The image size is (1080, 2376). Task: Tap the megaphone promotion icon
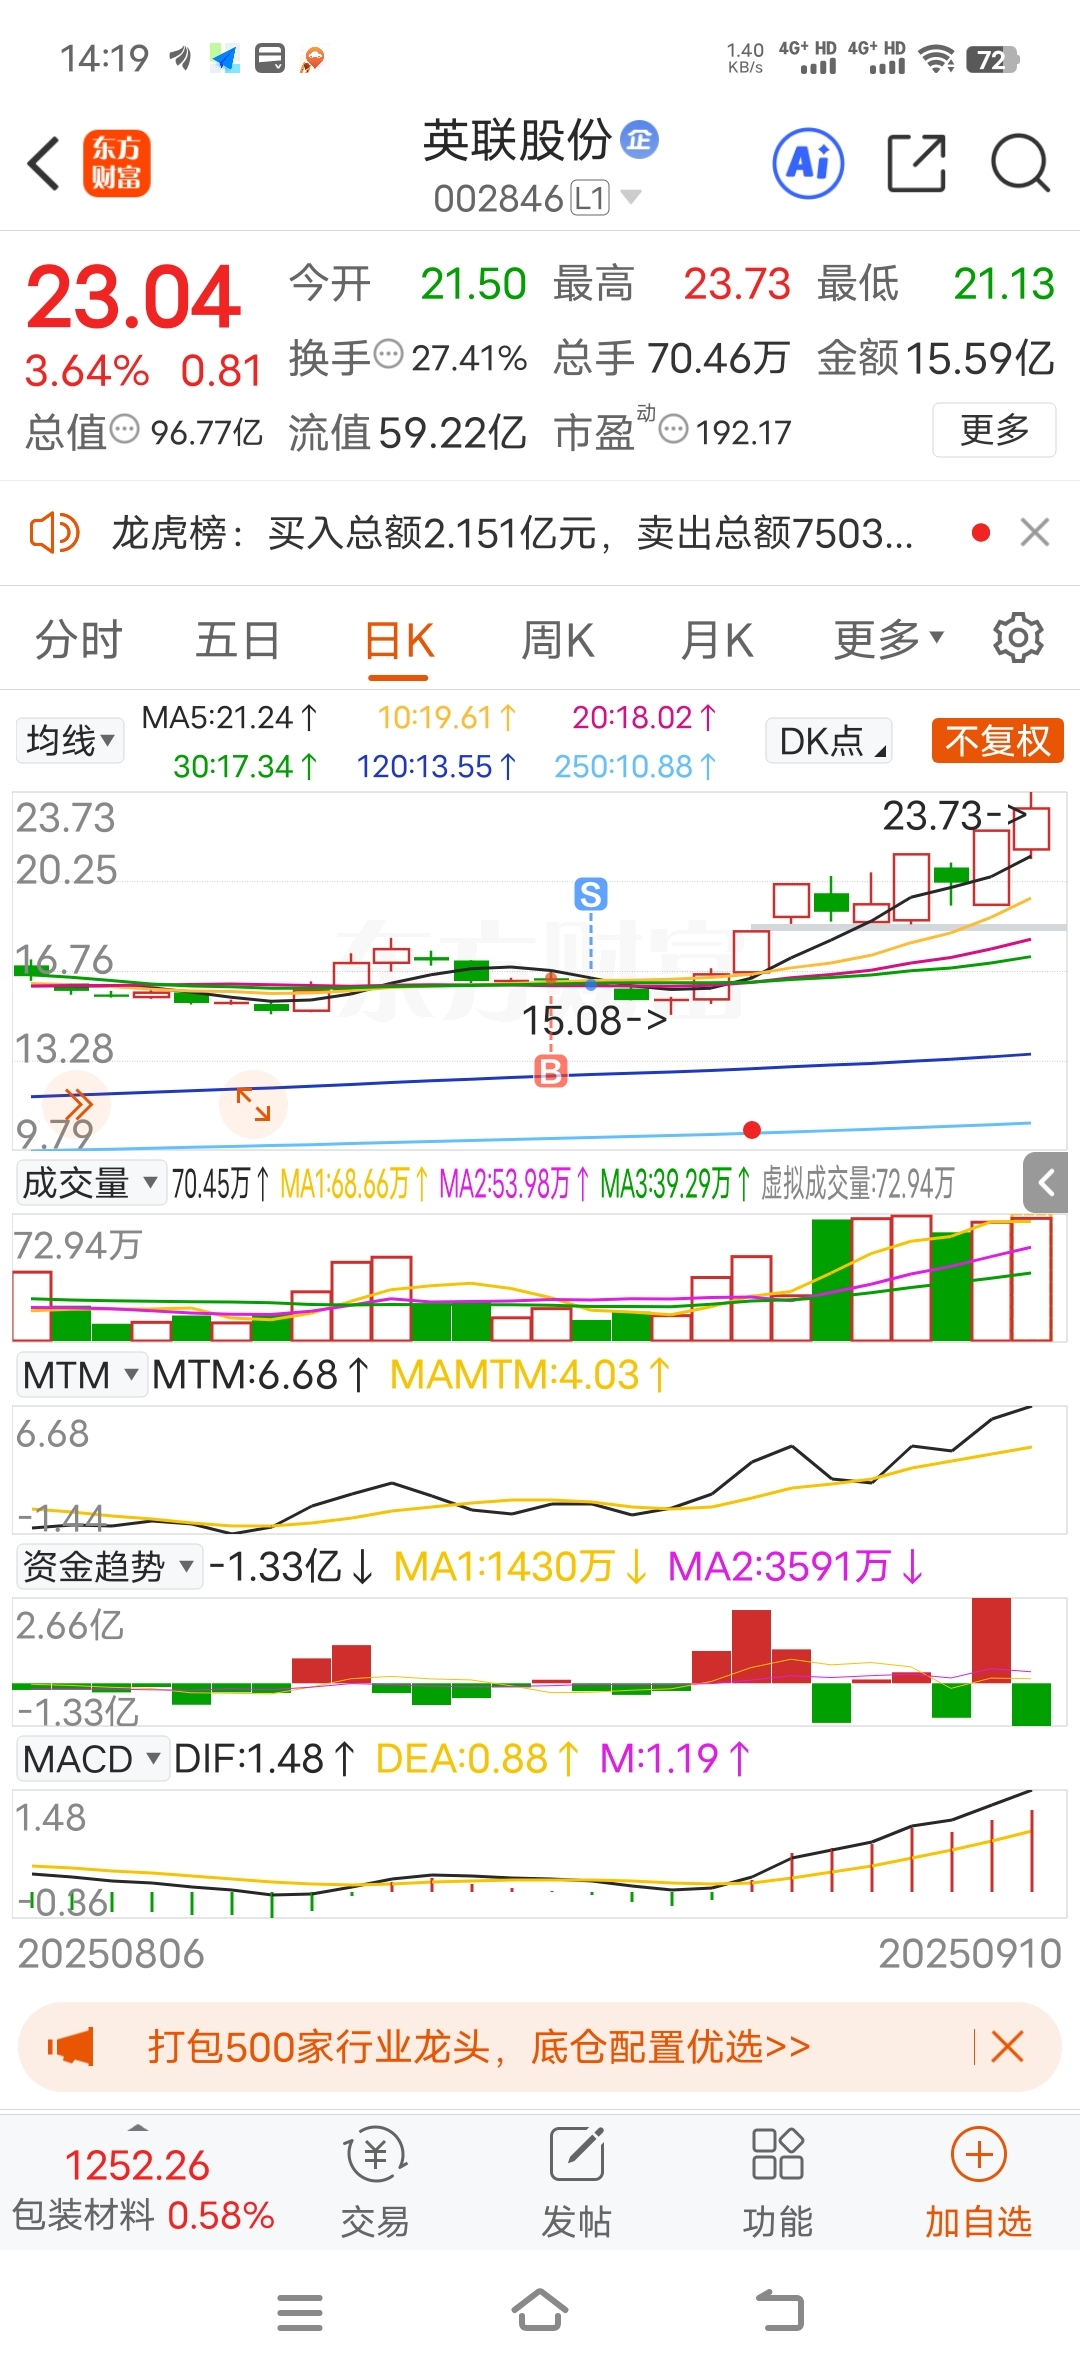70,2047
